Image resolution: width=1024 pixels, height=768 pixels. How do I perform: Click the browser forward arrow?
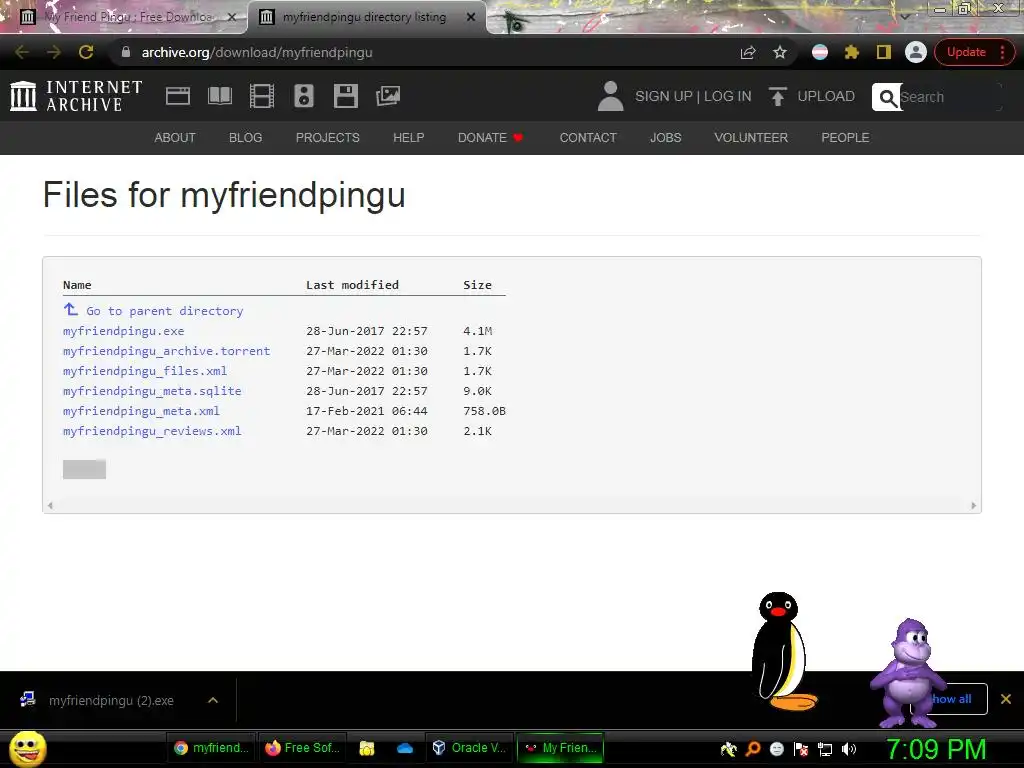tap(54, 52)
